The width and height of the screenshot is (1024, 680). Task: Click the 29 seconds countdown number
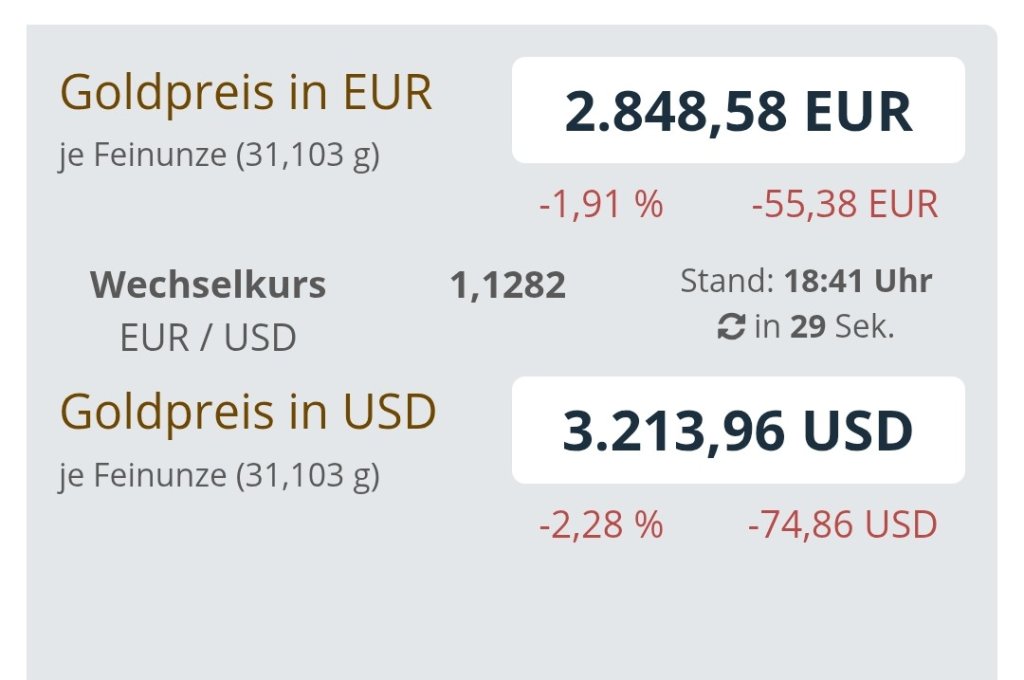tap(808, 327)
